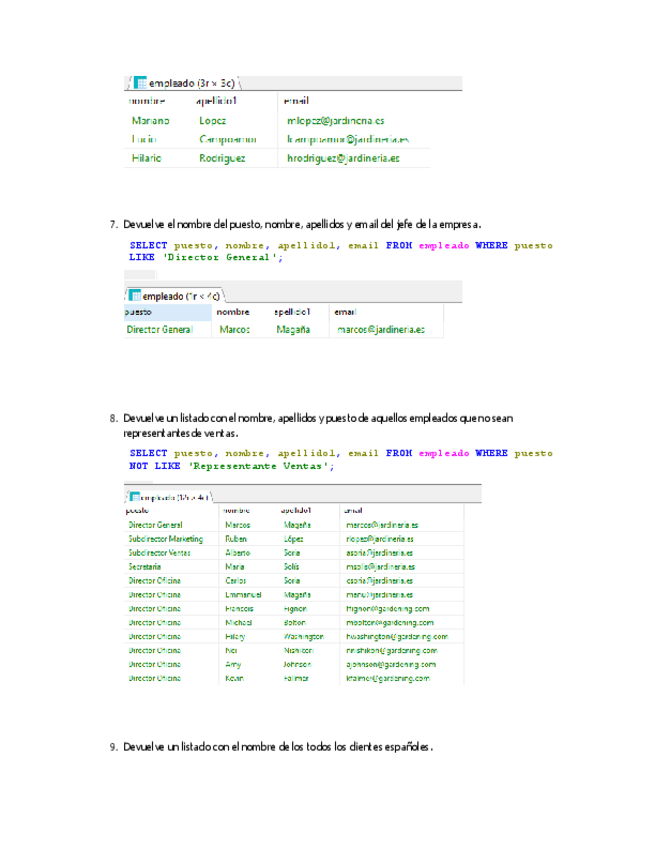Click the email rlopez@jardineria.es

(x=380, y=539)
